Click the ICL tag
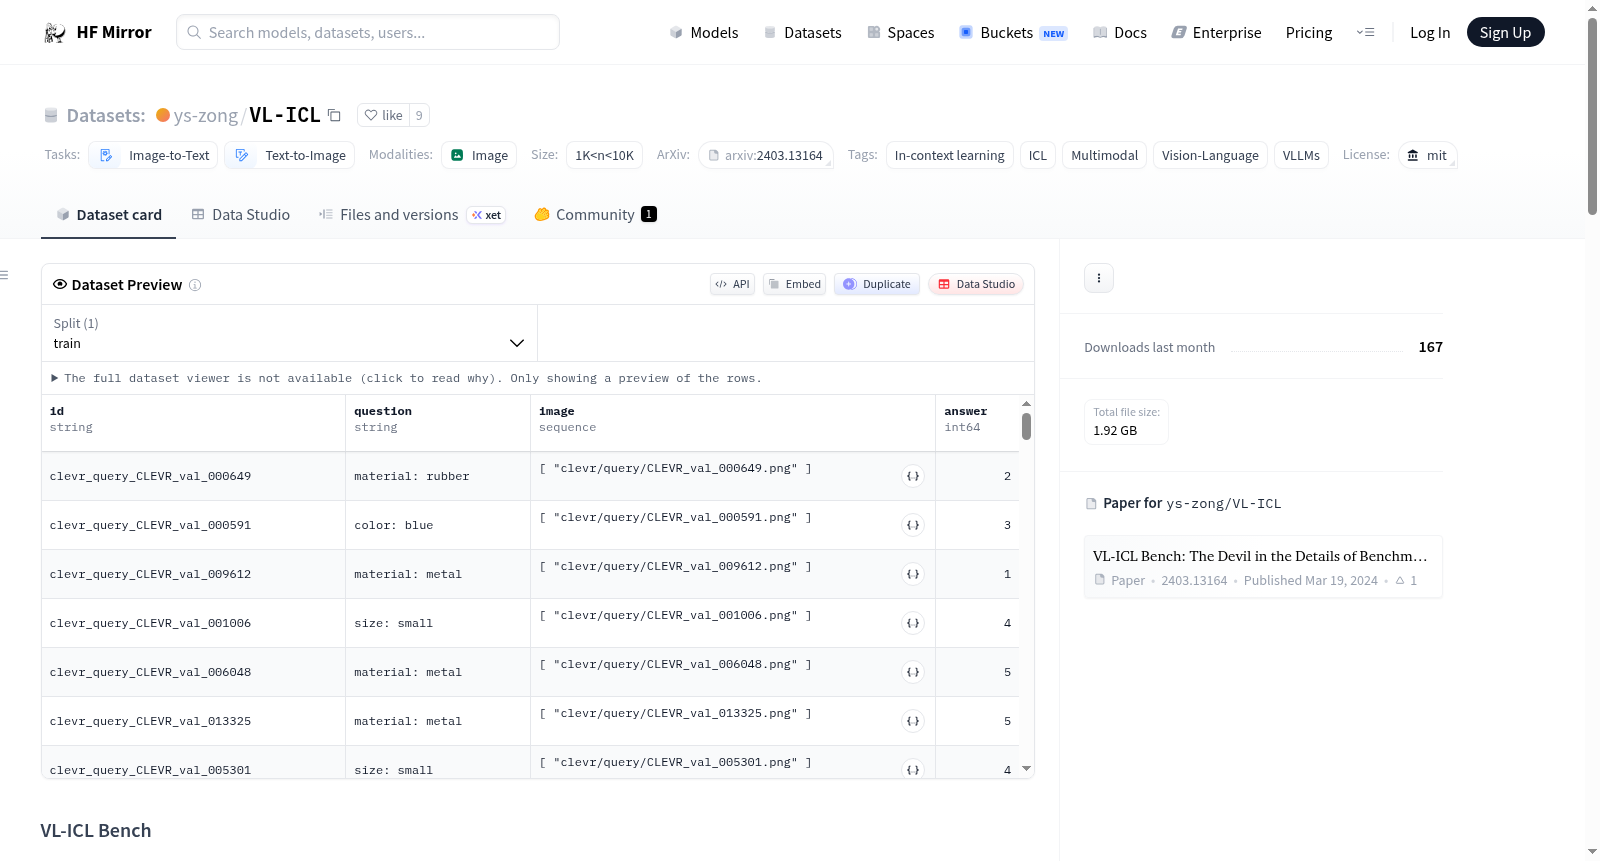The width and height of the screenshot is (1600, 861). coord(1038,155)
